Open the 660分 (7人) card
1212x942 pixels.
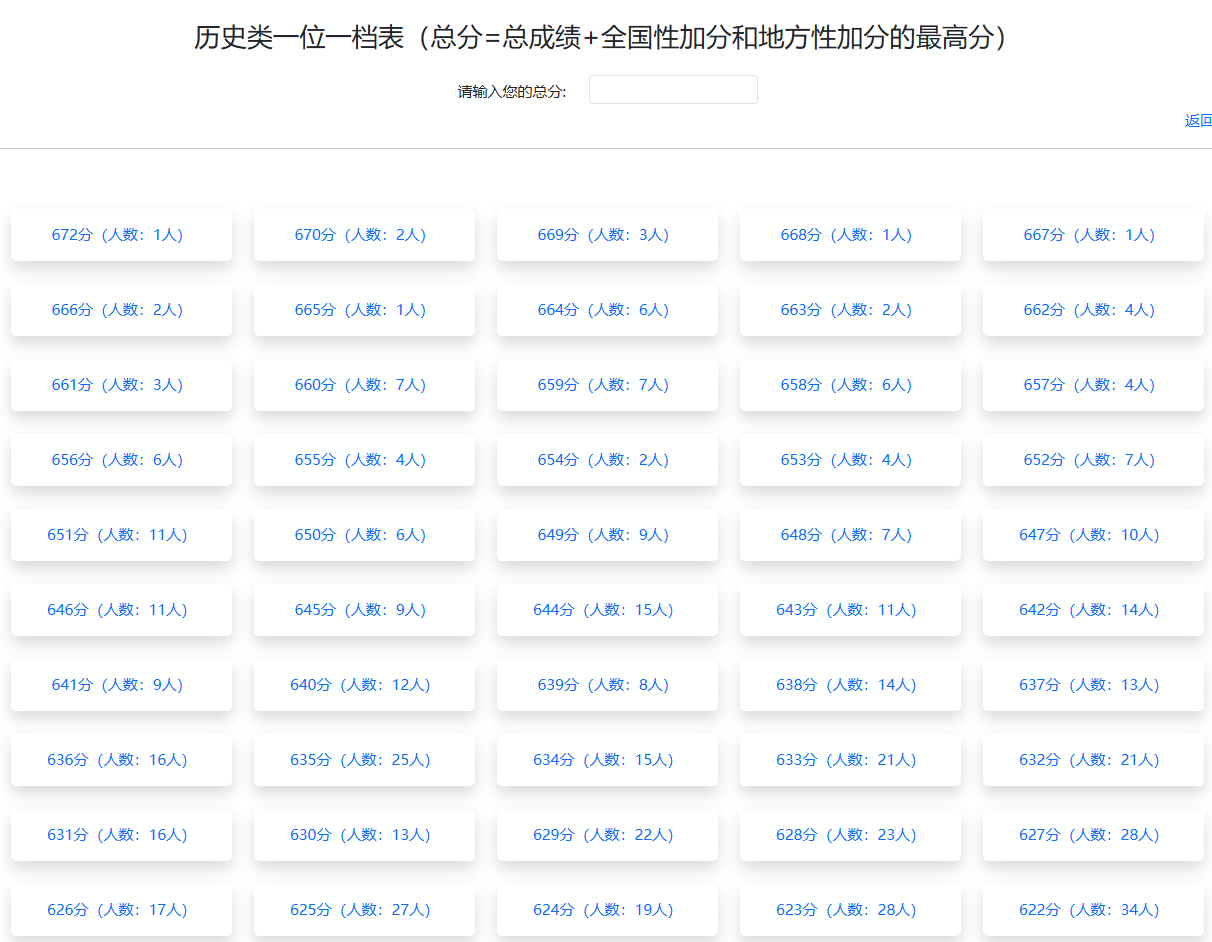point(364,385)
